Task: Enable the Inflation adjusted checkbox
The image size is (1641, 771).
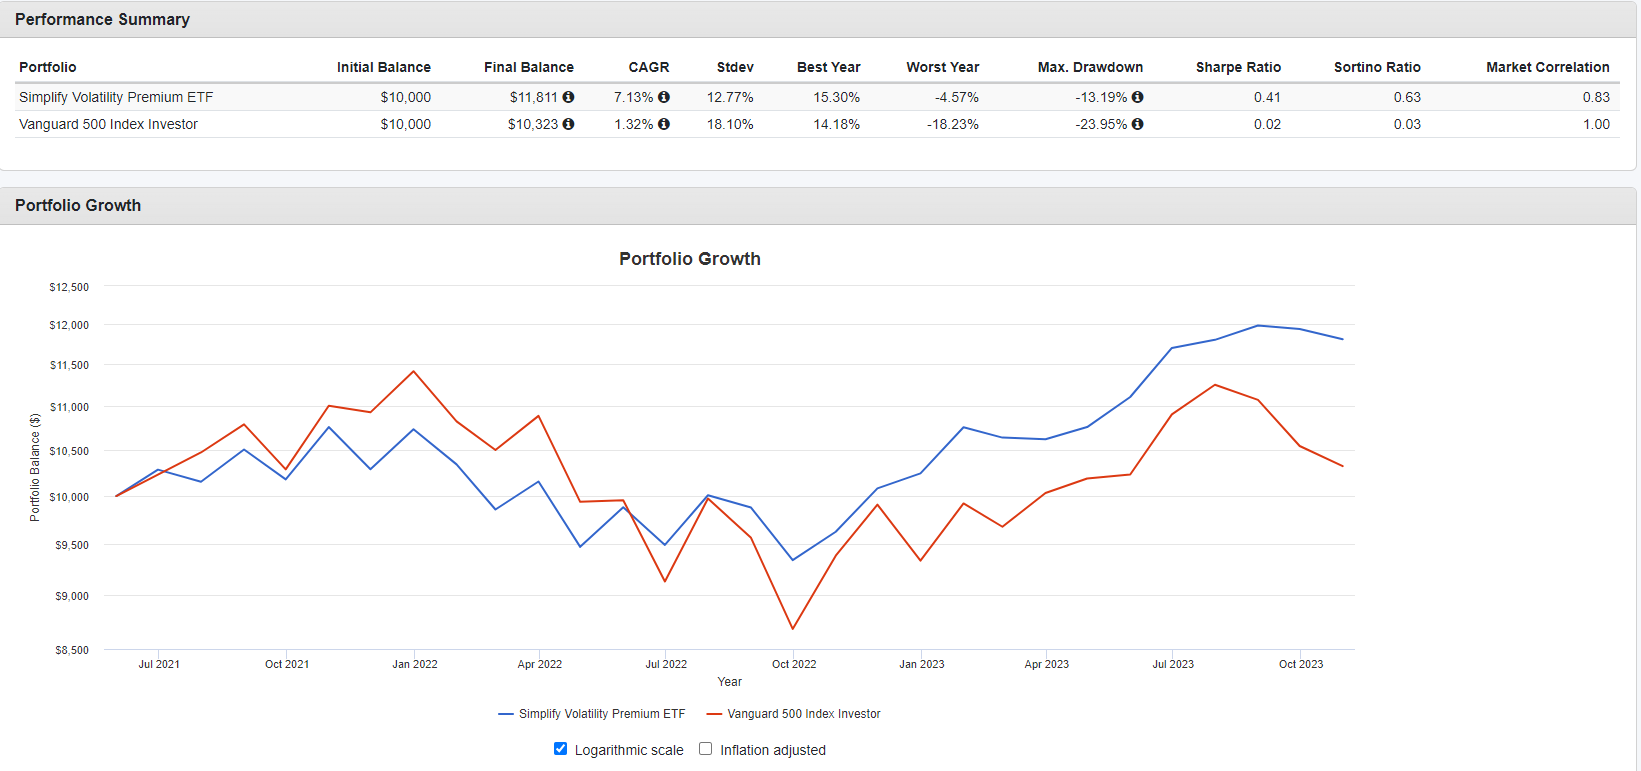Action: [x=706, y=749]
